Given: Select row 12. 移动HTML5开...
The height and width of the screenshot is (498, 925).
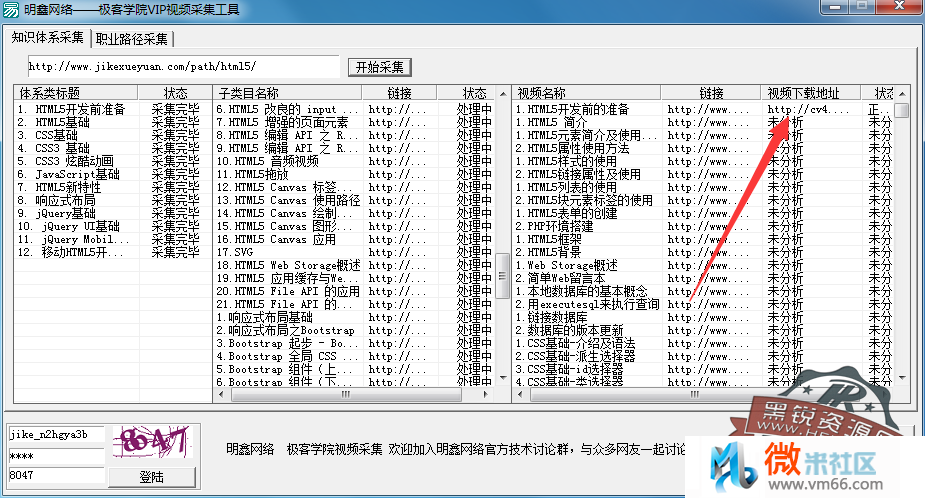Looking at the screenshot, I should pos(71,252).
